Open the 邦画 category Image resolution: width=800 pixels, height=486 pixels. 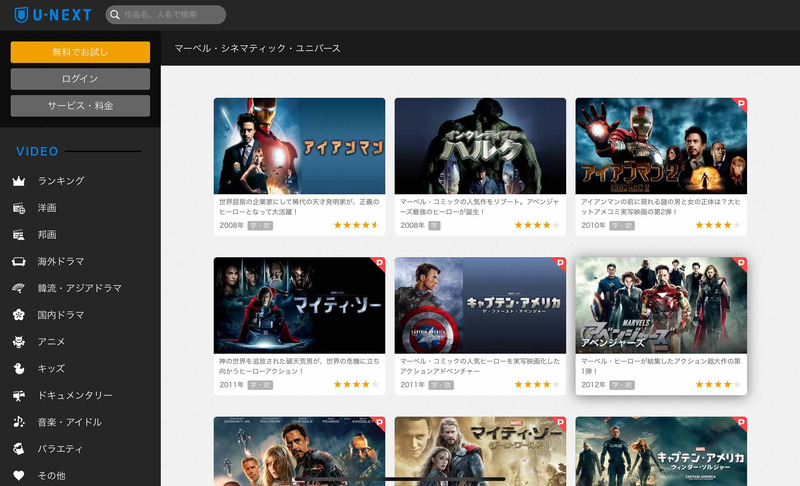click(x=47, y=235)
